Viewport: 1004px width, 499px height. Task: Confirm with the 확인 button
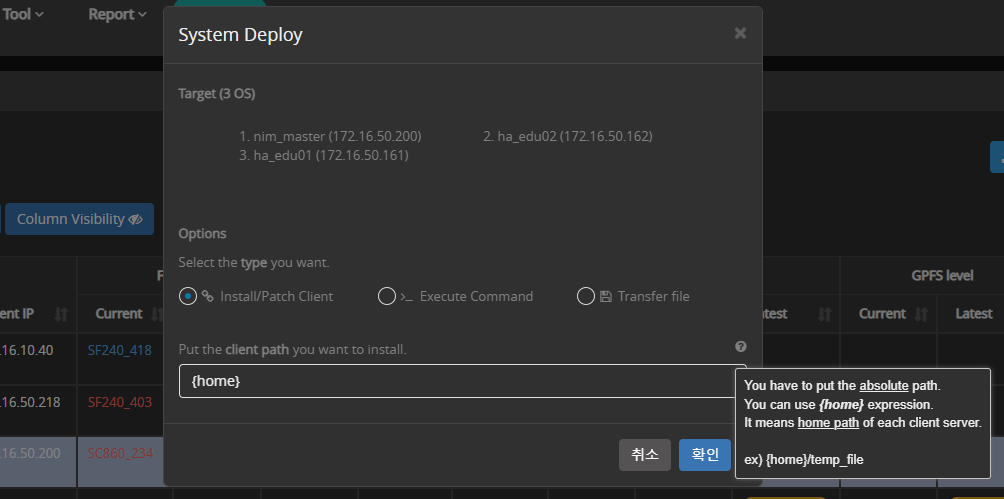705,455
